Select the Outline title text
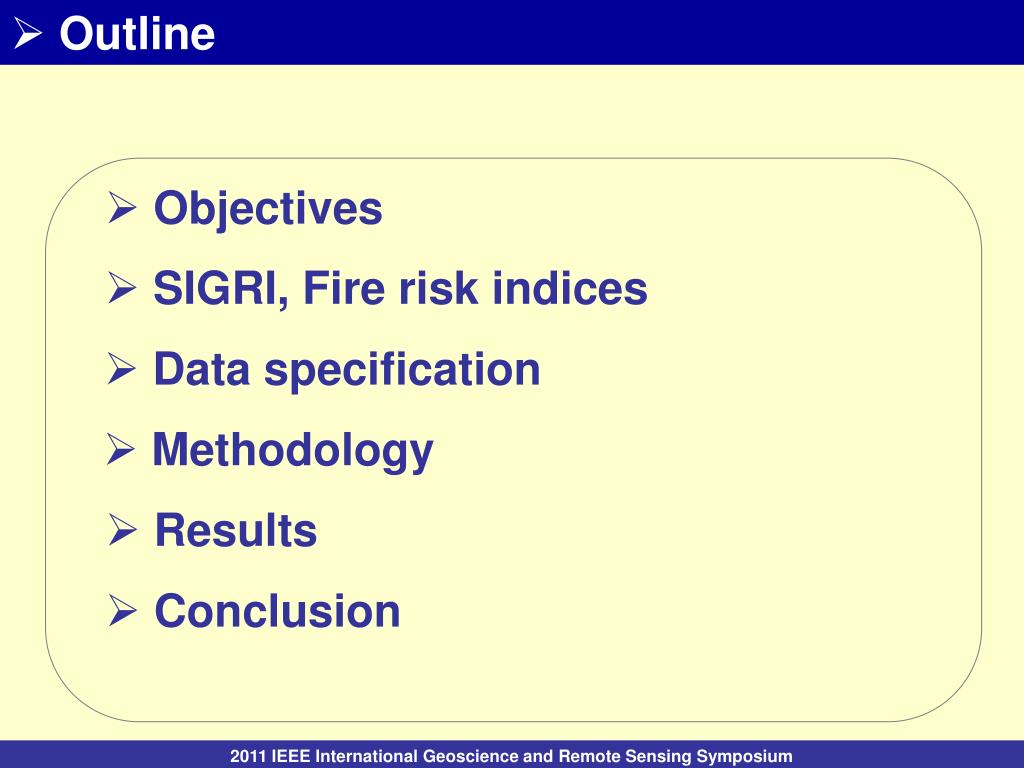 (x=137, y=33)
